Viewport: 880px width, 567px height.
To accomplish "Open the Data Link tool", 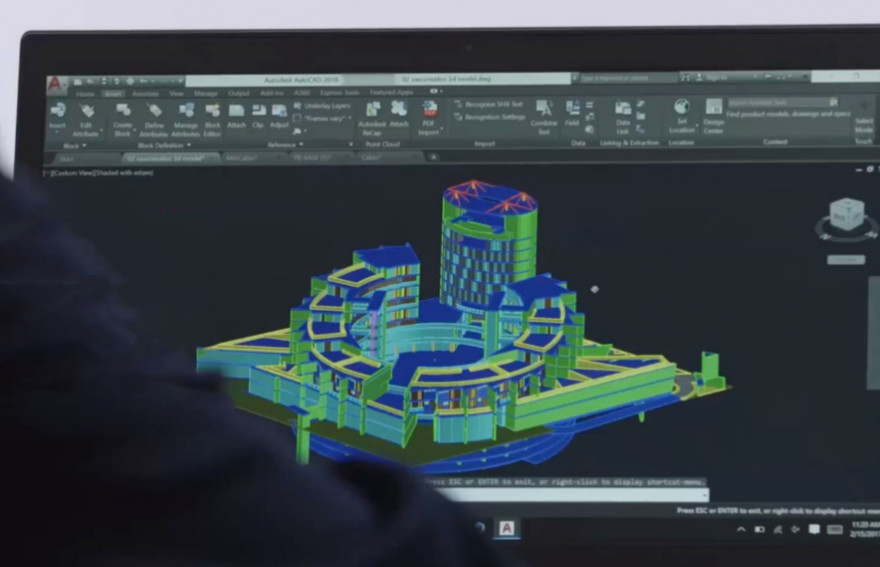I will click(x=623, y=118).
